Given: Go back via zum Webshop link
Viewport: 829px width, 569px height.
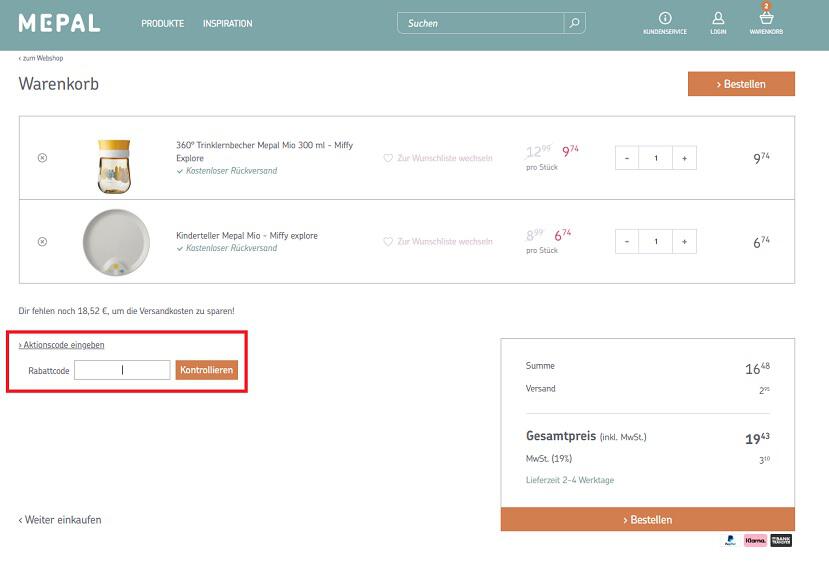Looking at the screenshot, I should coord(41,58).
